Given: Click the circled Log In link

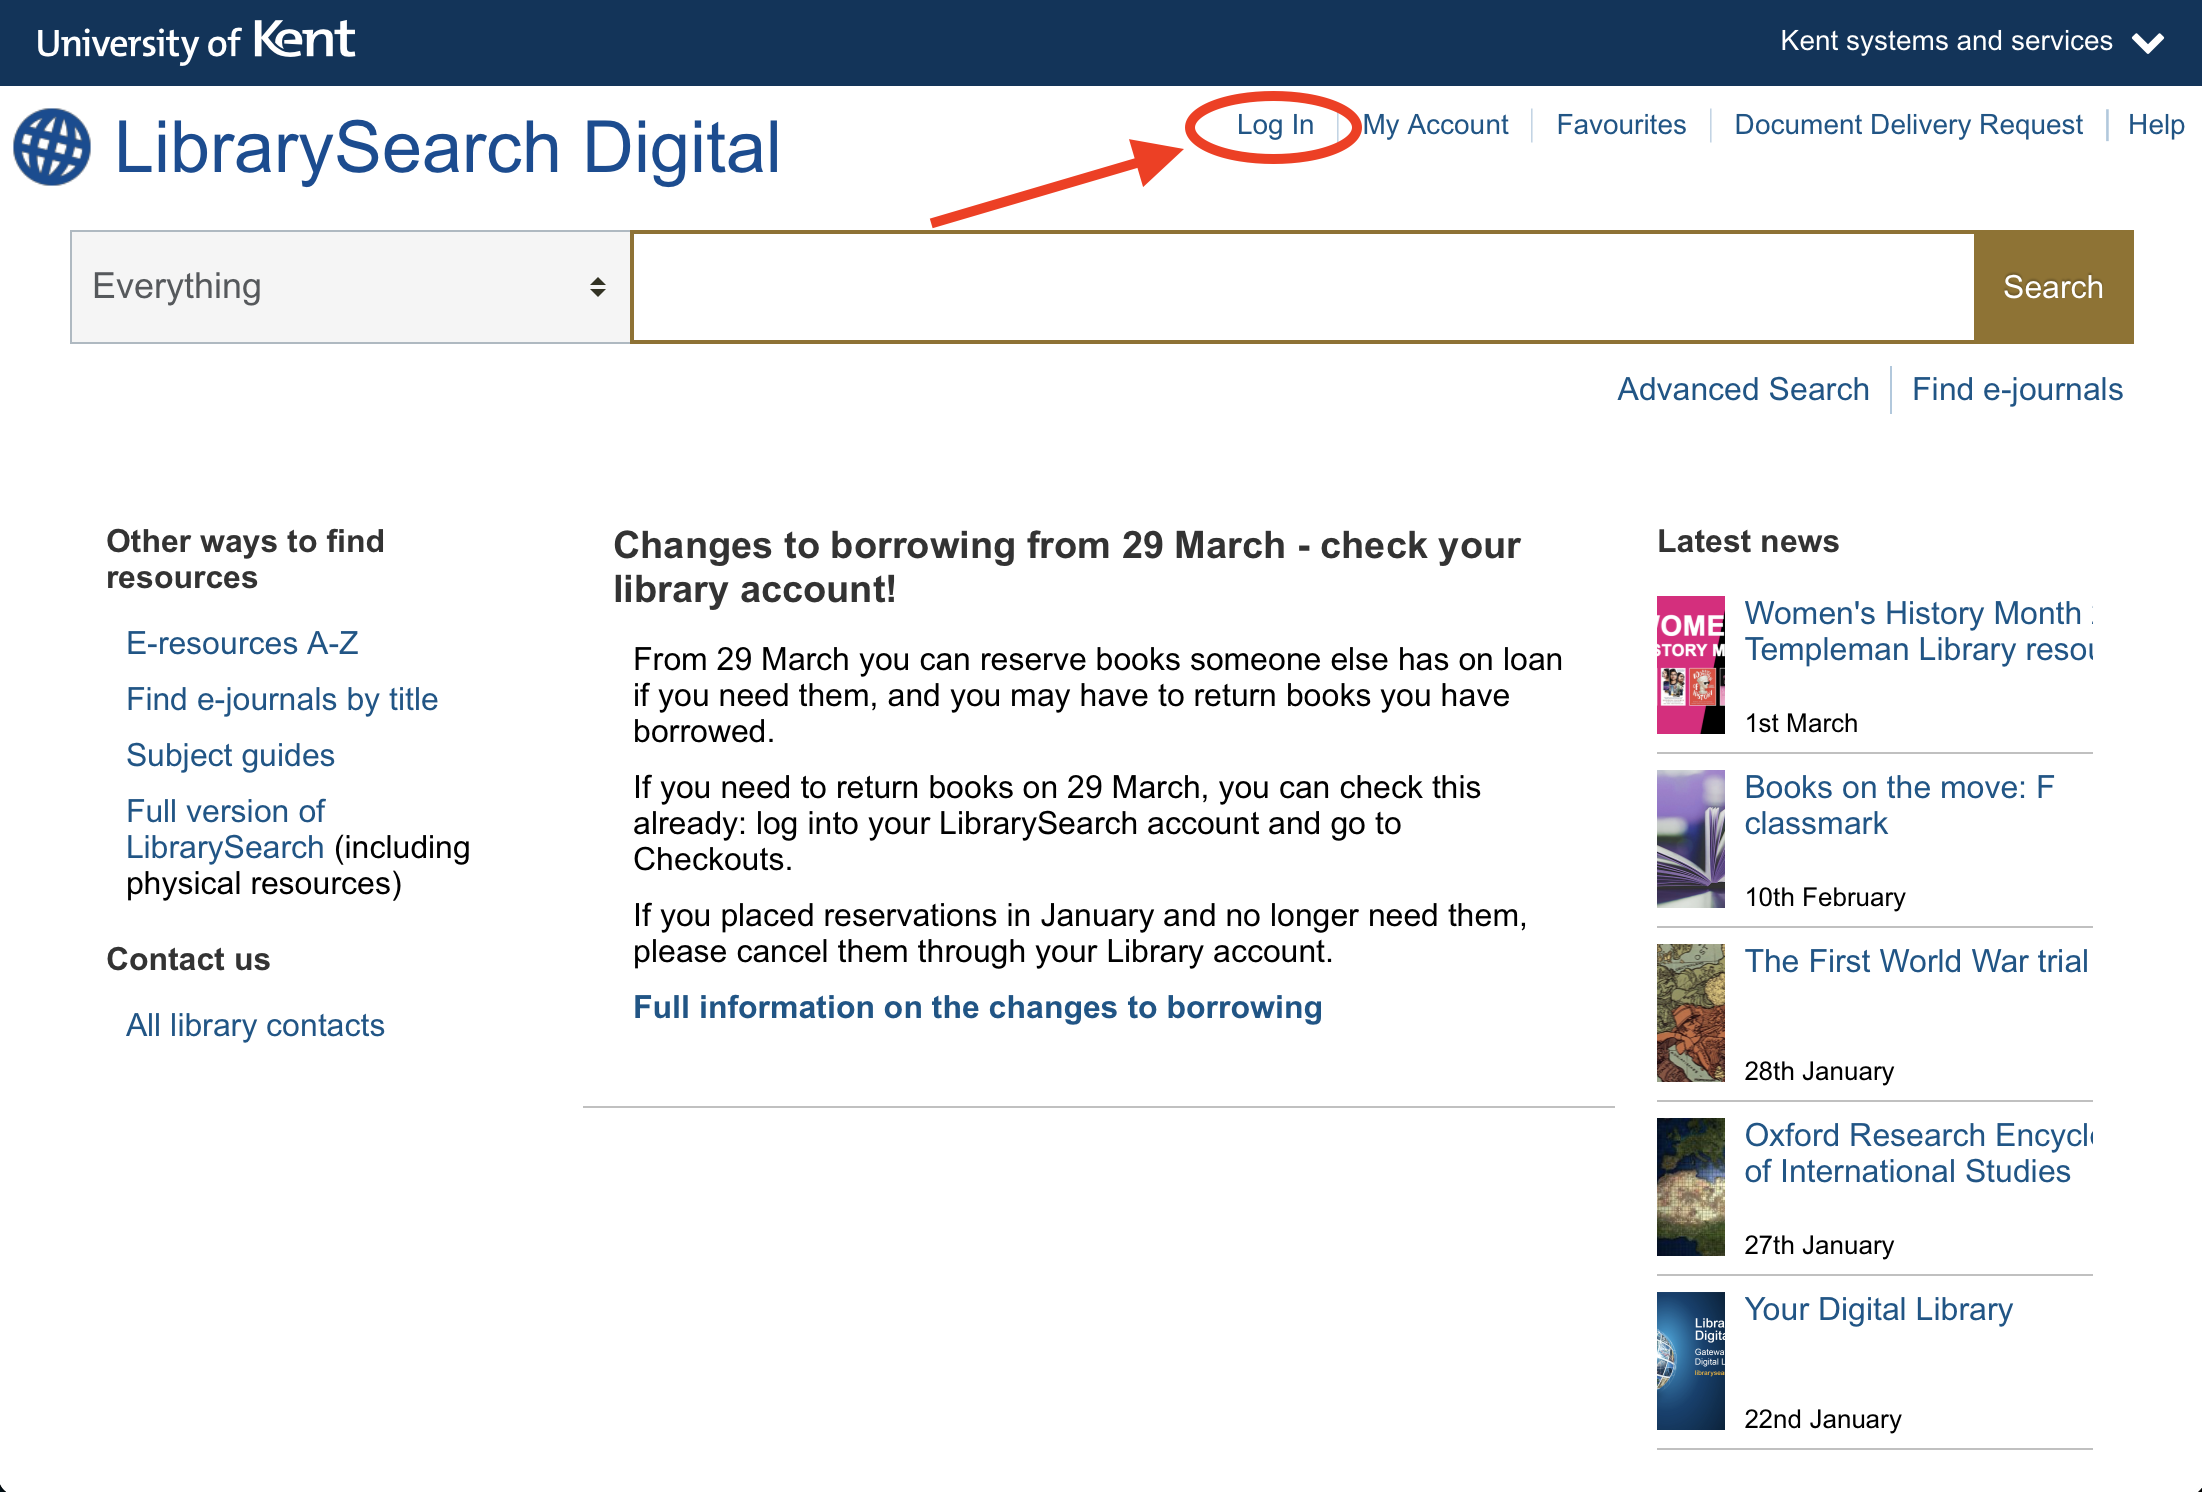Looking at the screenshot, I should [1274, 125].
